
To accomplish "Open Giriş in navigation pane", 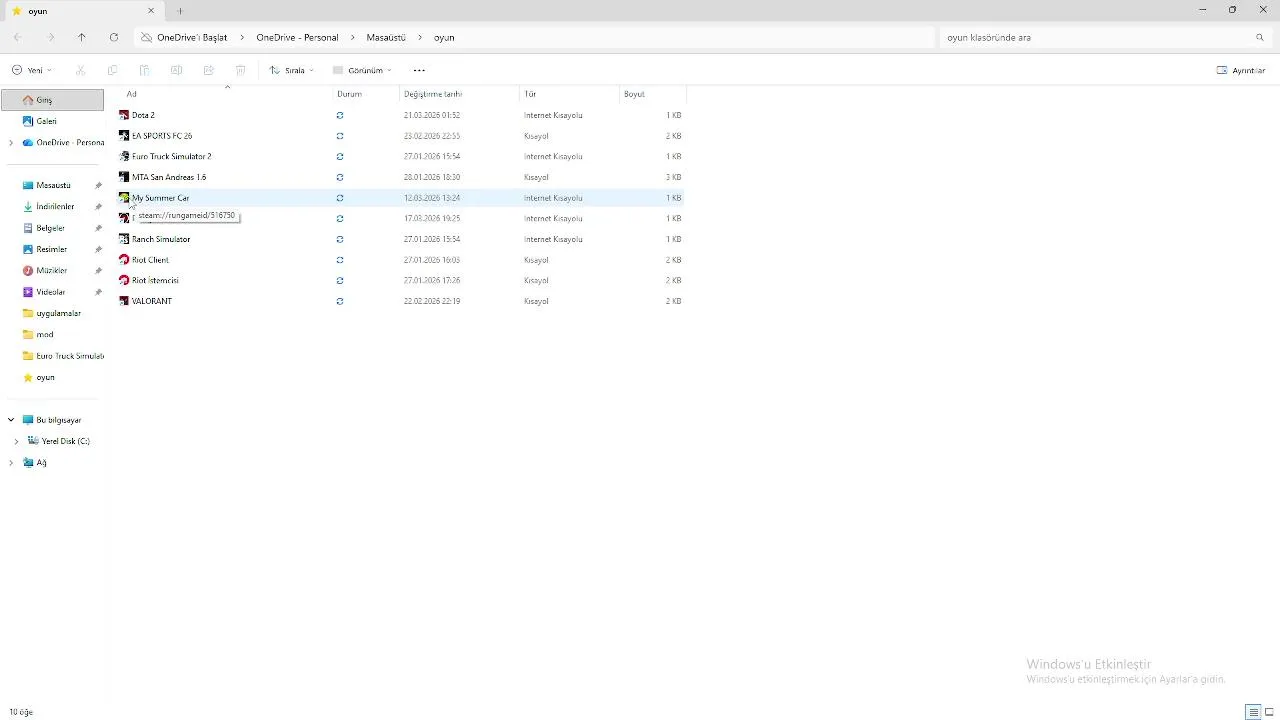I will pyautogui.click(x=52, y=100).
